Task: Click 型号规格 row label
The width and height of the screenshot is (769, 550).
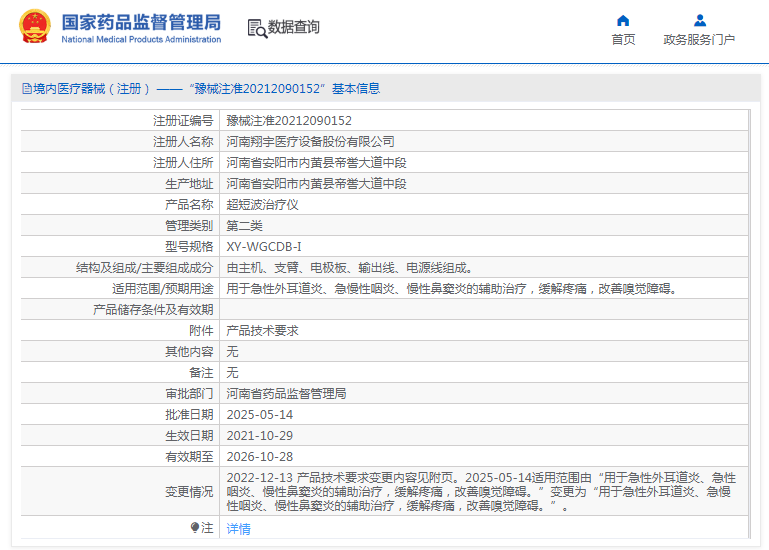Action: coord(189,247)
